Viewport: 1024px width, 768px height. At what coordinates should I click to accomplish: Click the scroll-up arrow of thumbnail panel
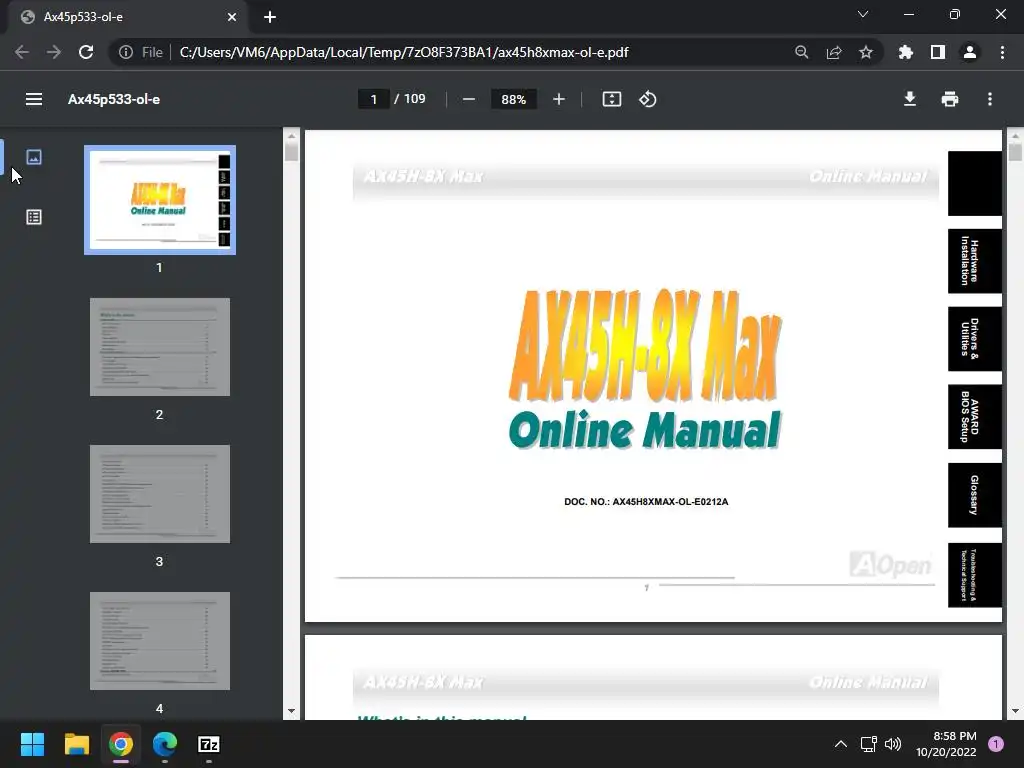tap(291, 136)
